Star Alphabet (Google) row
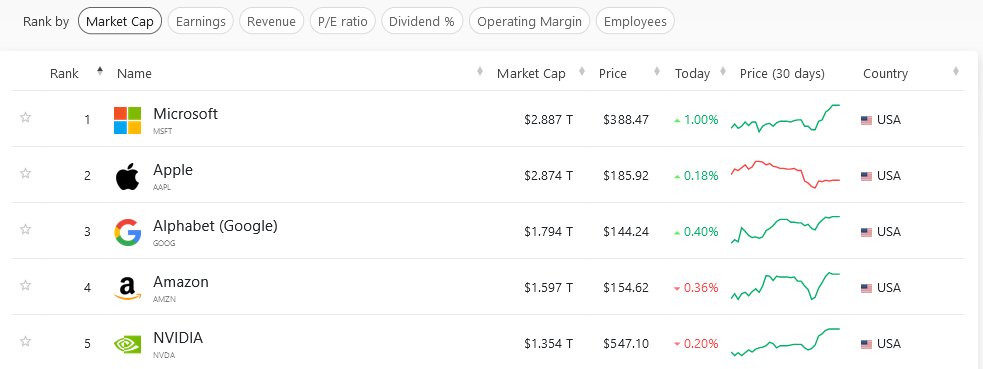The image size is (983, 369). tap(25, 229)
